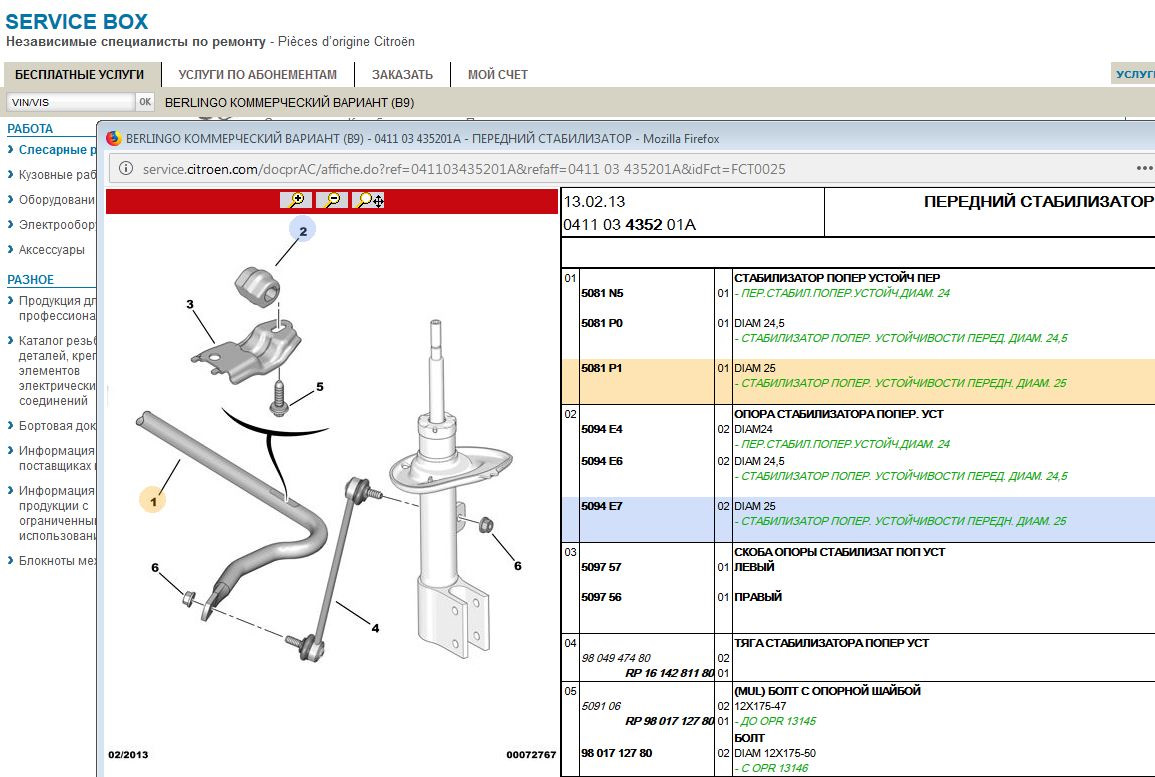Click the VIN/VIS input field
This screenshot has width=1155, height=777.
coord(71,102)
